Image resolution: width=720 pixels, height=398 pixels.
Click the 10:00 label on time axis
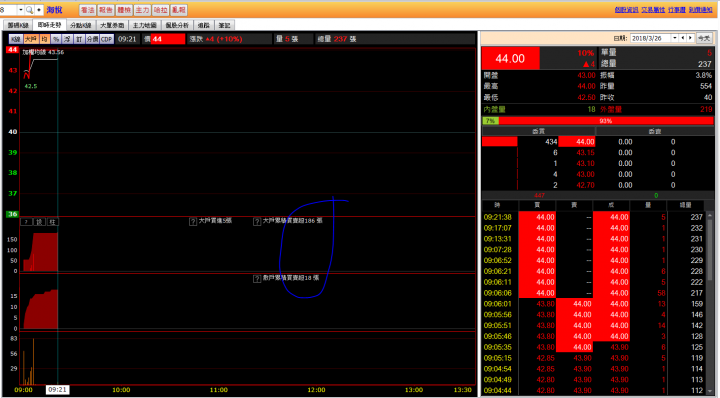121,390
